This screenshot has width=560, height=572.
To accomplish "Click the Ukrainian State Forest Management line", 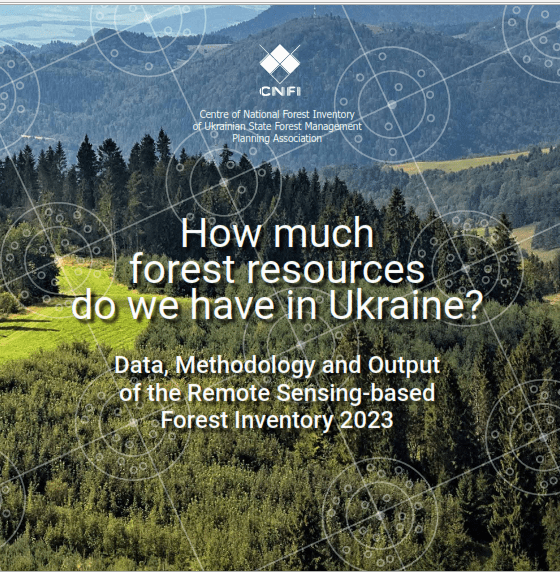I will point(277,126).
